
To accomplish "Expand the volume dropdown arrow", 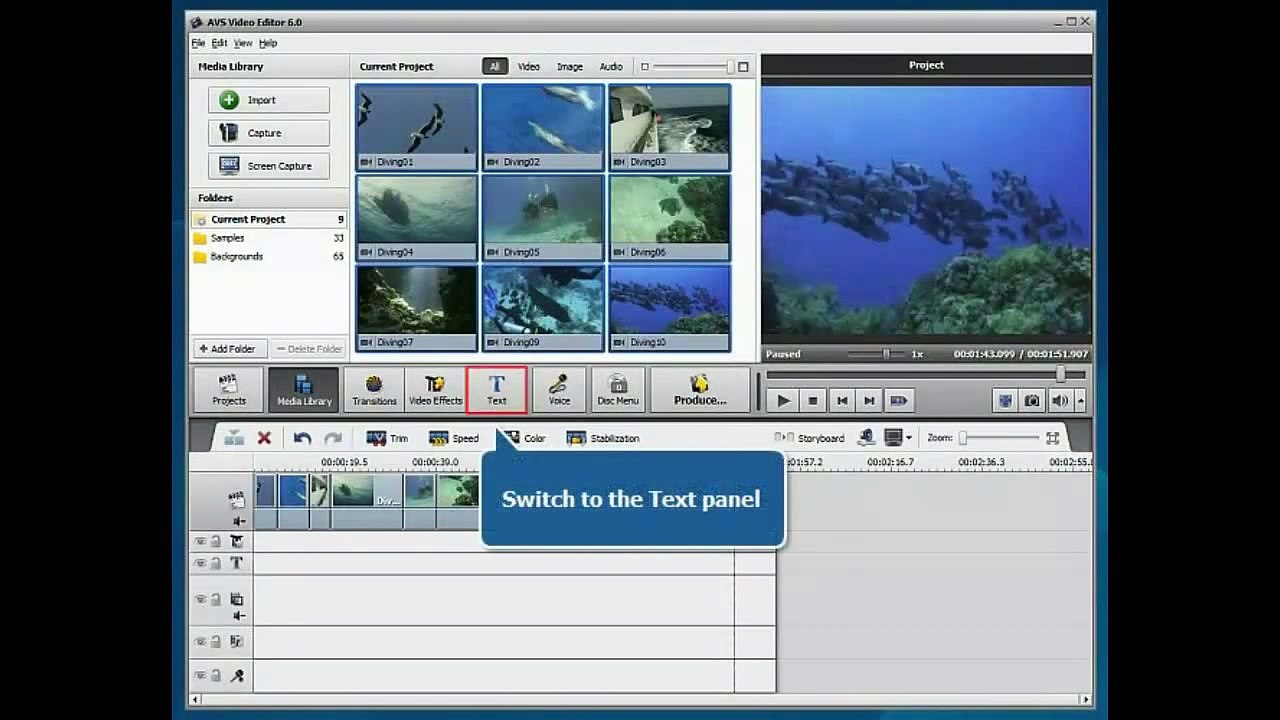I will click(x=1080, y=401).
